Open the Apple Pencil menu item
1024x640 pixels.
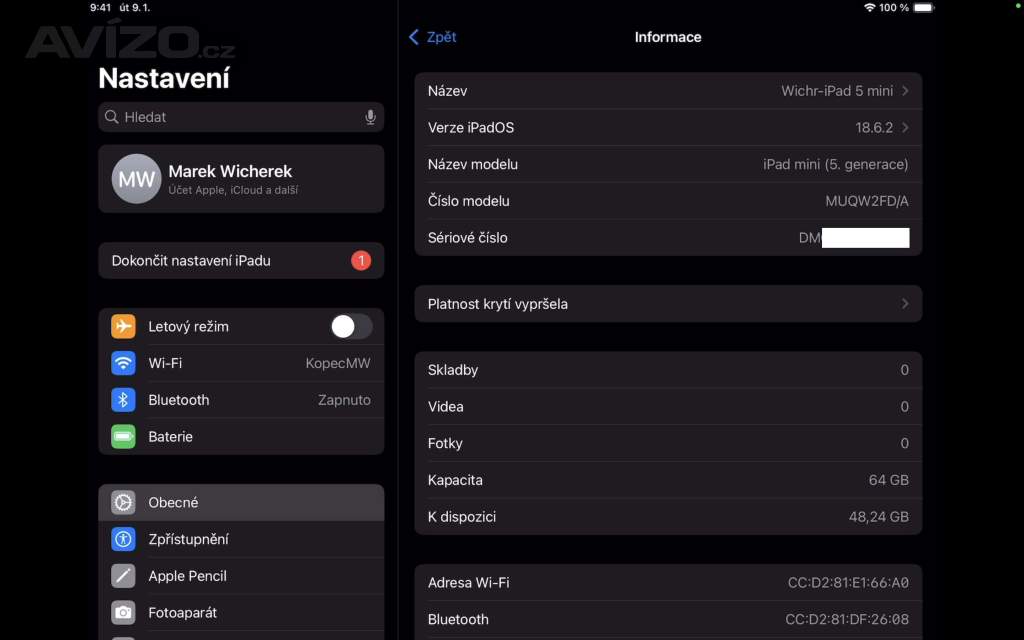tap(241, 576)
